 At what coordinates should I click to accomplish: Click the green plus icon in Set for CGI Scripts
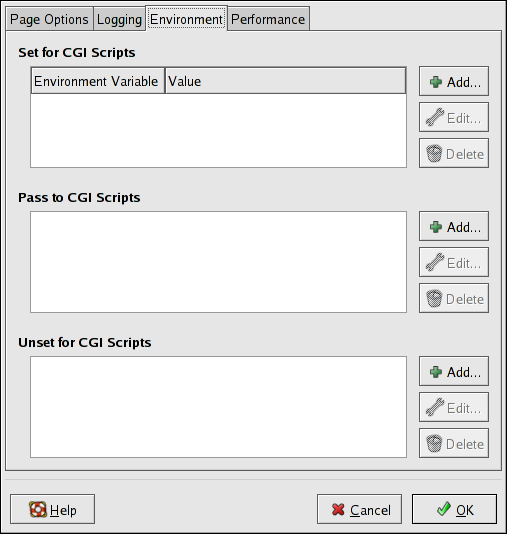point(435,82)
